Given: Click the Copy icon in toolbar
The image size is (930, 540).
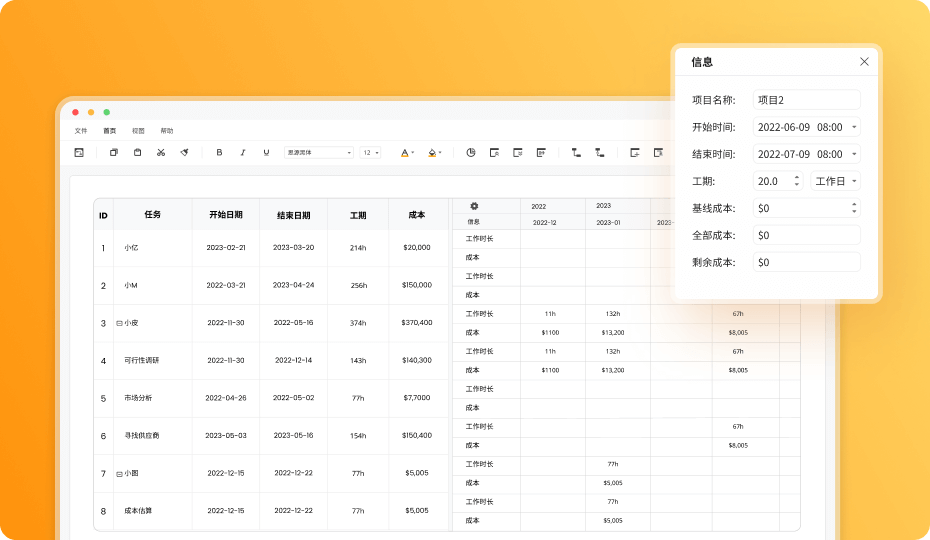Looking at the screenshot, I should click(x=114, y=153).
